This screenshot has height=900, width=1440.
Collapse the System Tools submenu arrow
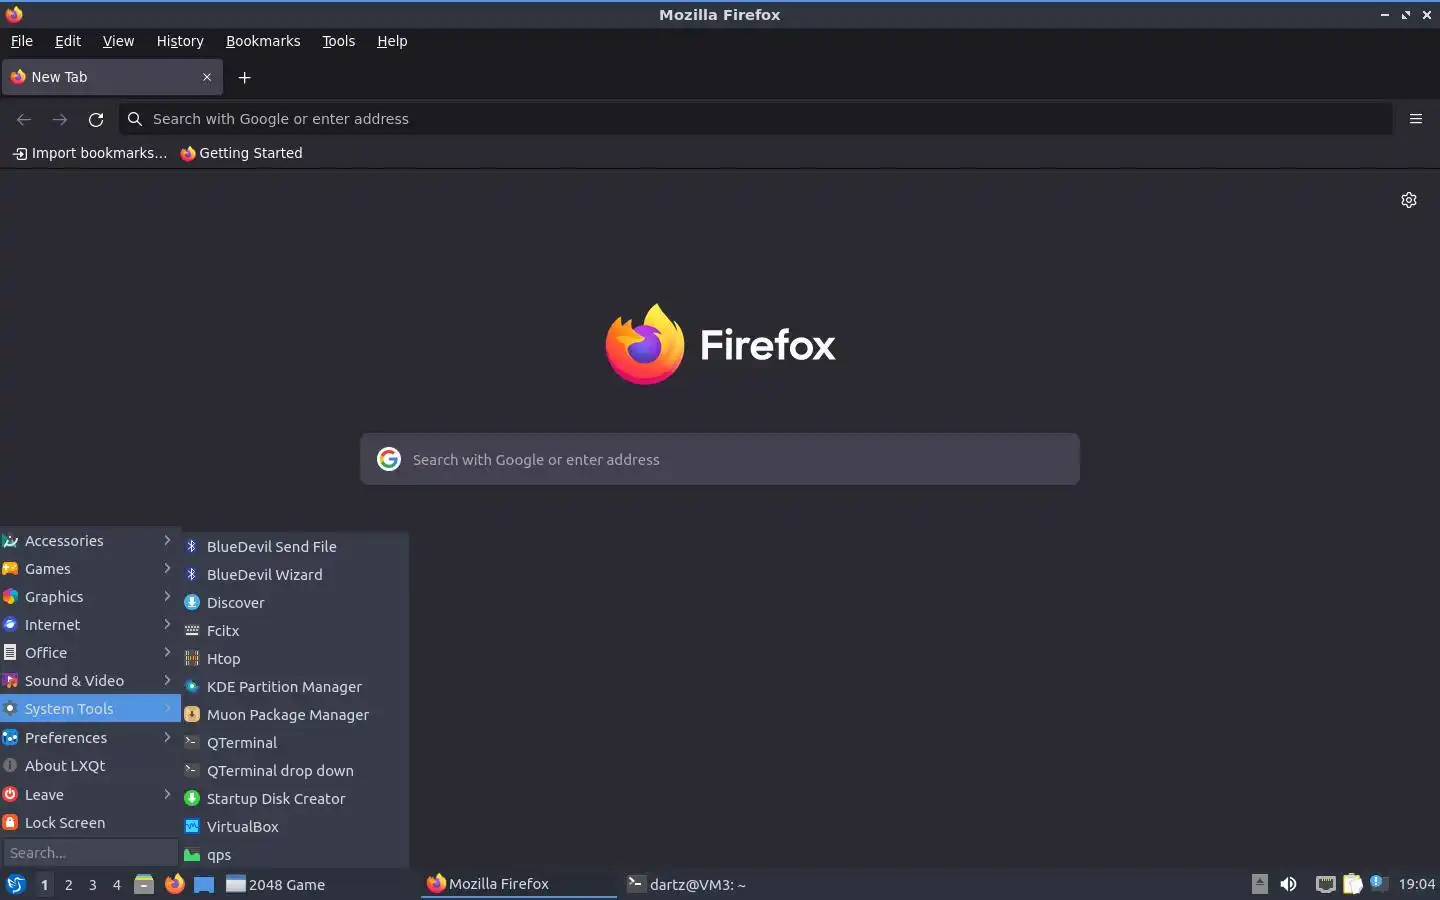(x=167, y=708)
